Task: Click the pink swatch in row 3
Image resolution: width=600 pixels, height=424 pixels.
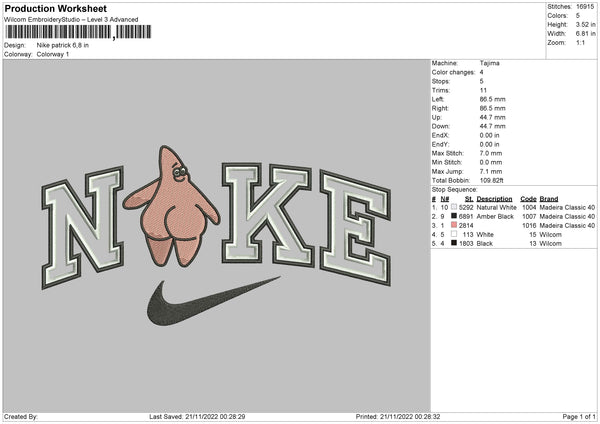Action: (x=454, y=225)
